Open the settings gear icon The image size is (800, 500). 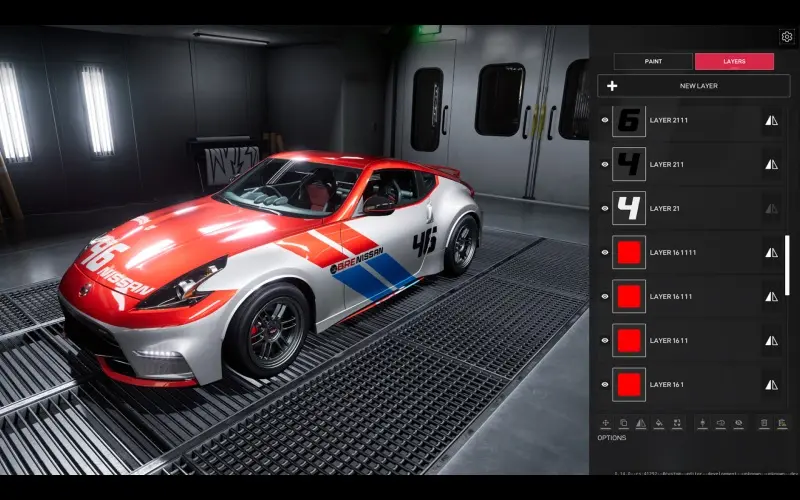(787, 37)
